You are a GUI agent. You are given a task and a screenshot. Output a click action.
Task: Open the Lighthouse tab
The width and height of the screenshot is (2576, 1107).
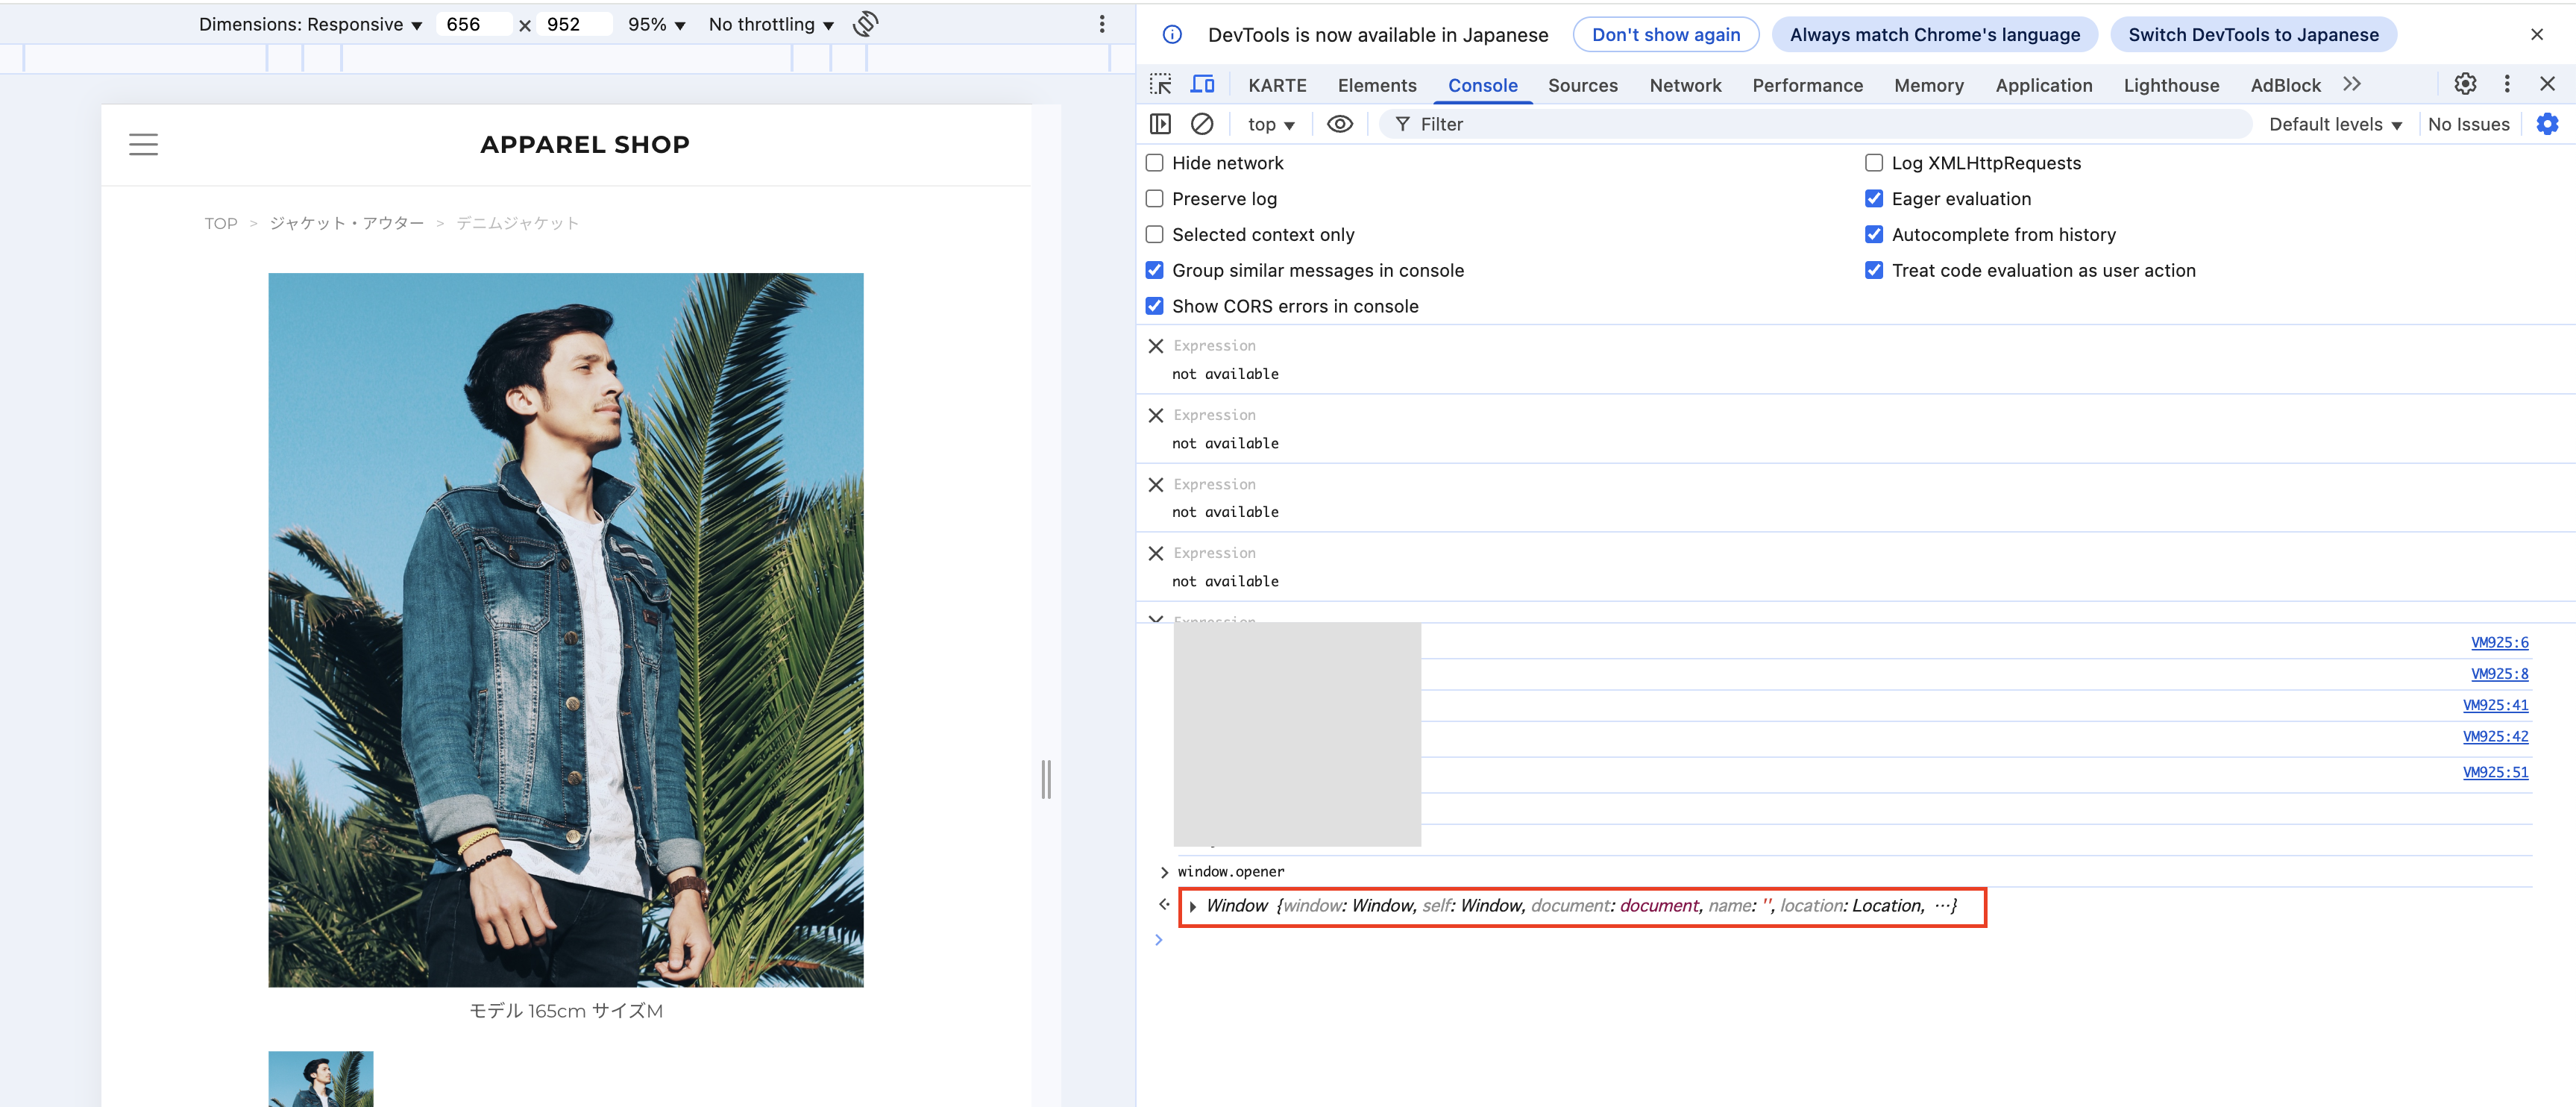click(2171, 85)
